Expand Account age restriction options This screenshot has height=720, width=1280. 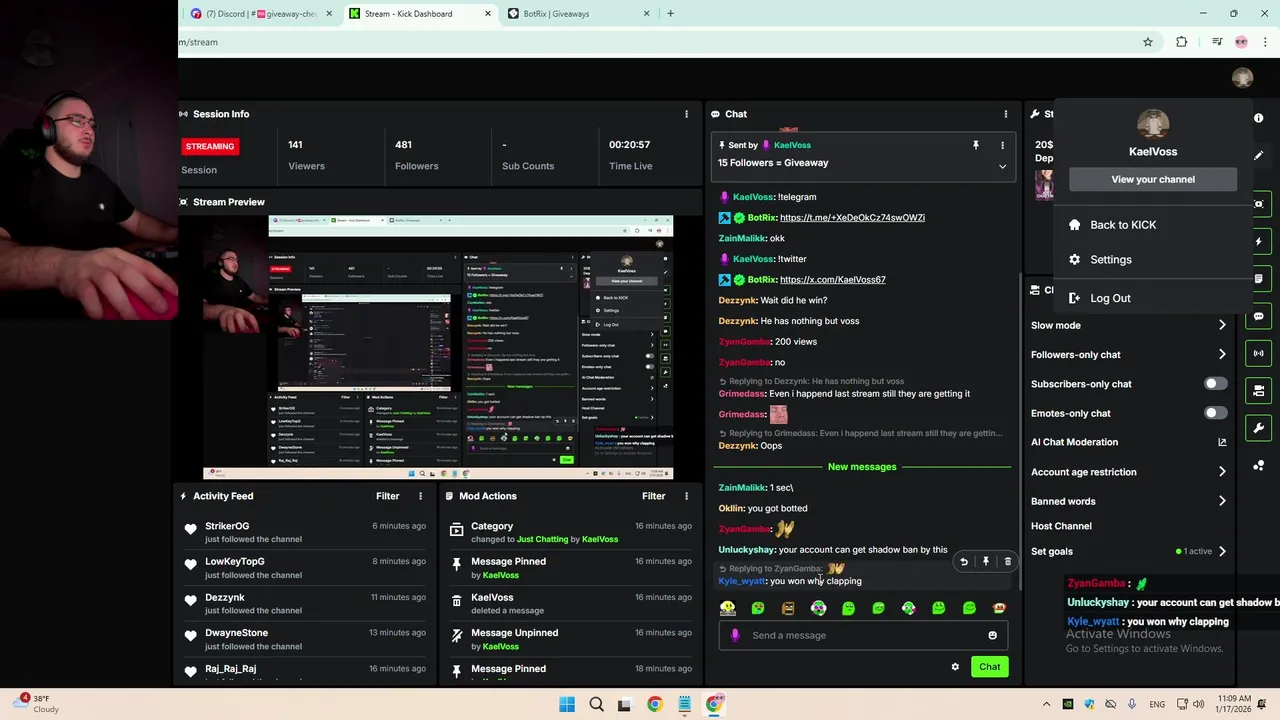point(1222,472)
